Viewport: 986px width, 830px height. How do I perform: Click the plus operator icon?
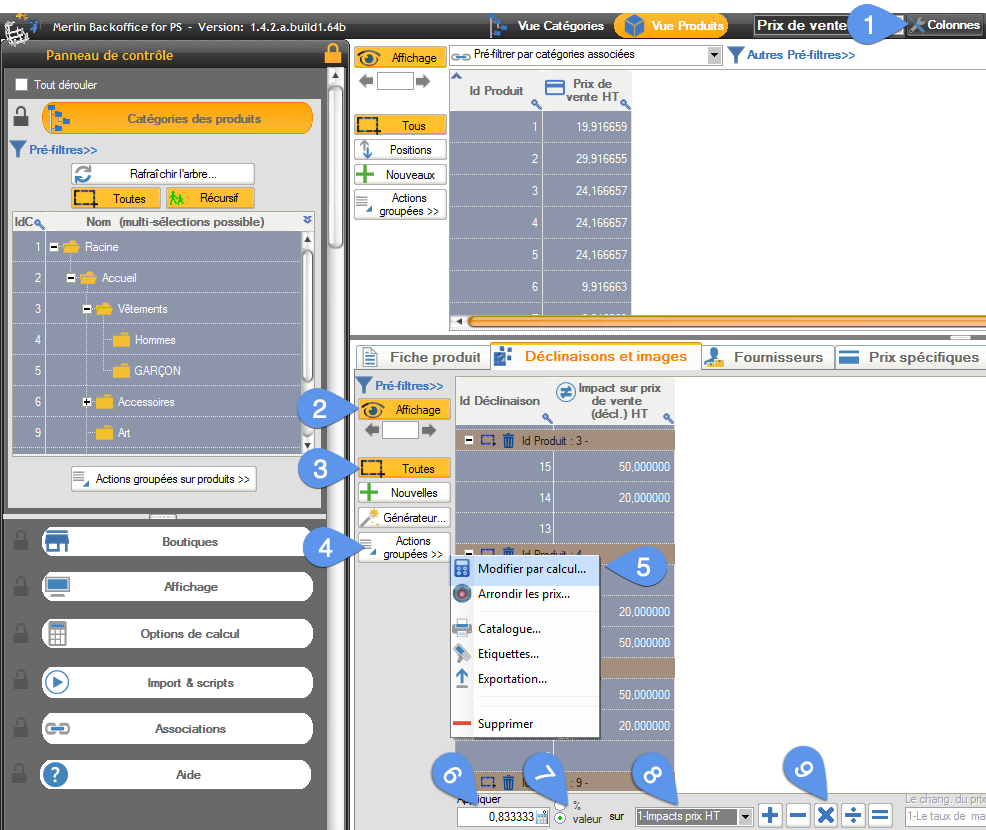click(x=770, y=815)
